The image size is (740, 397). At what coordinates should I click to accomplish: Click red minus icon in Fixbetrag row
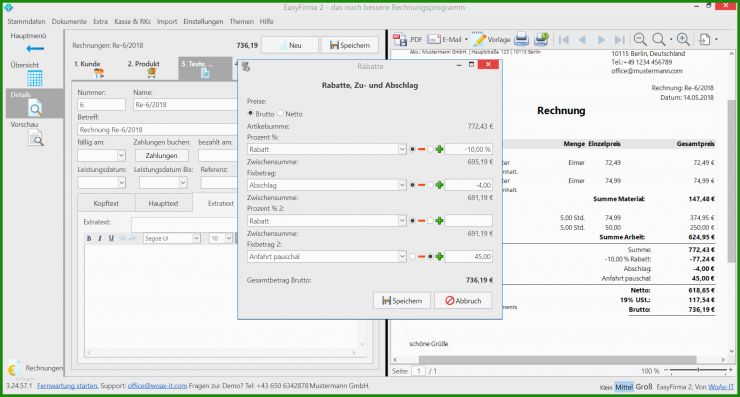point(421,185)
